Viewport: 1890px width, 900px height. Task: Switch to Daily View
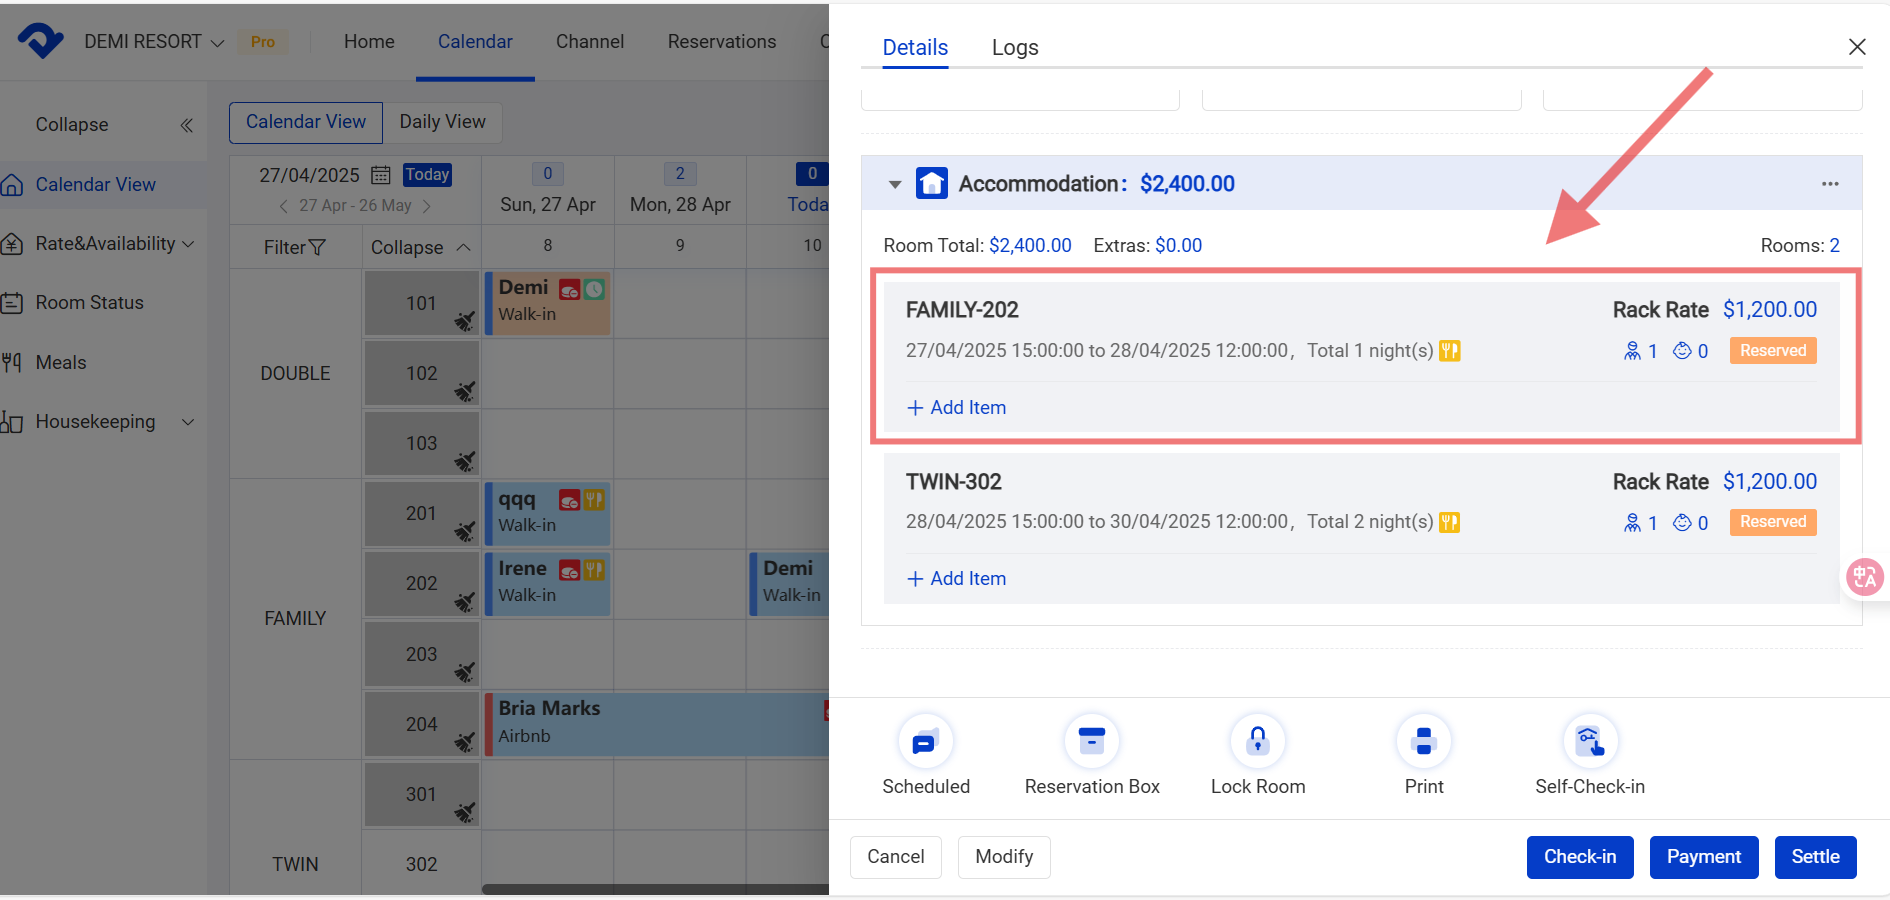coord(442,122)
